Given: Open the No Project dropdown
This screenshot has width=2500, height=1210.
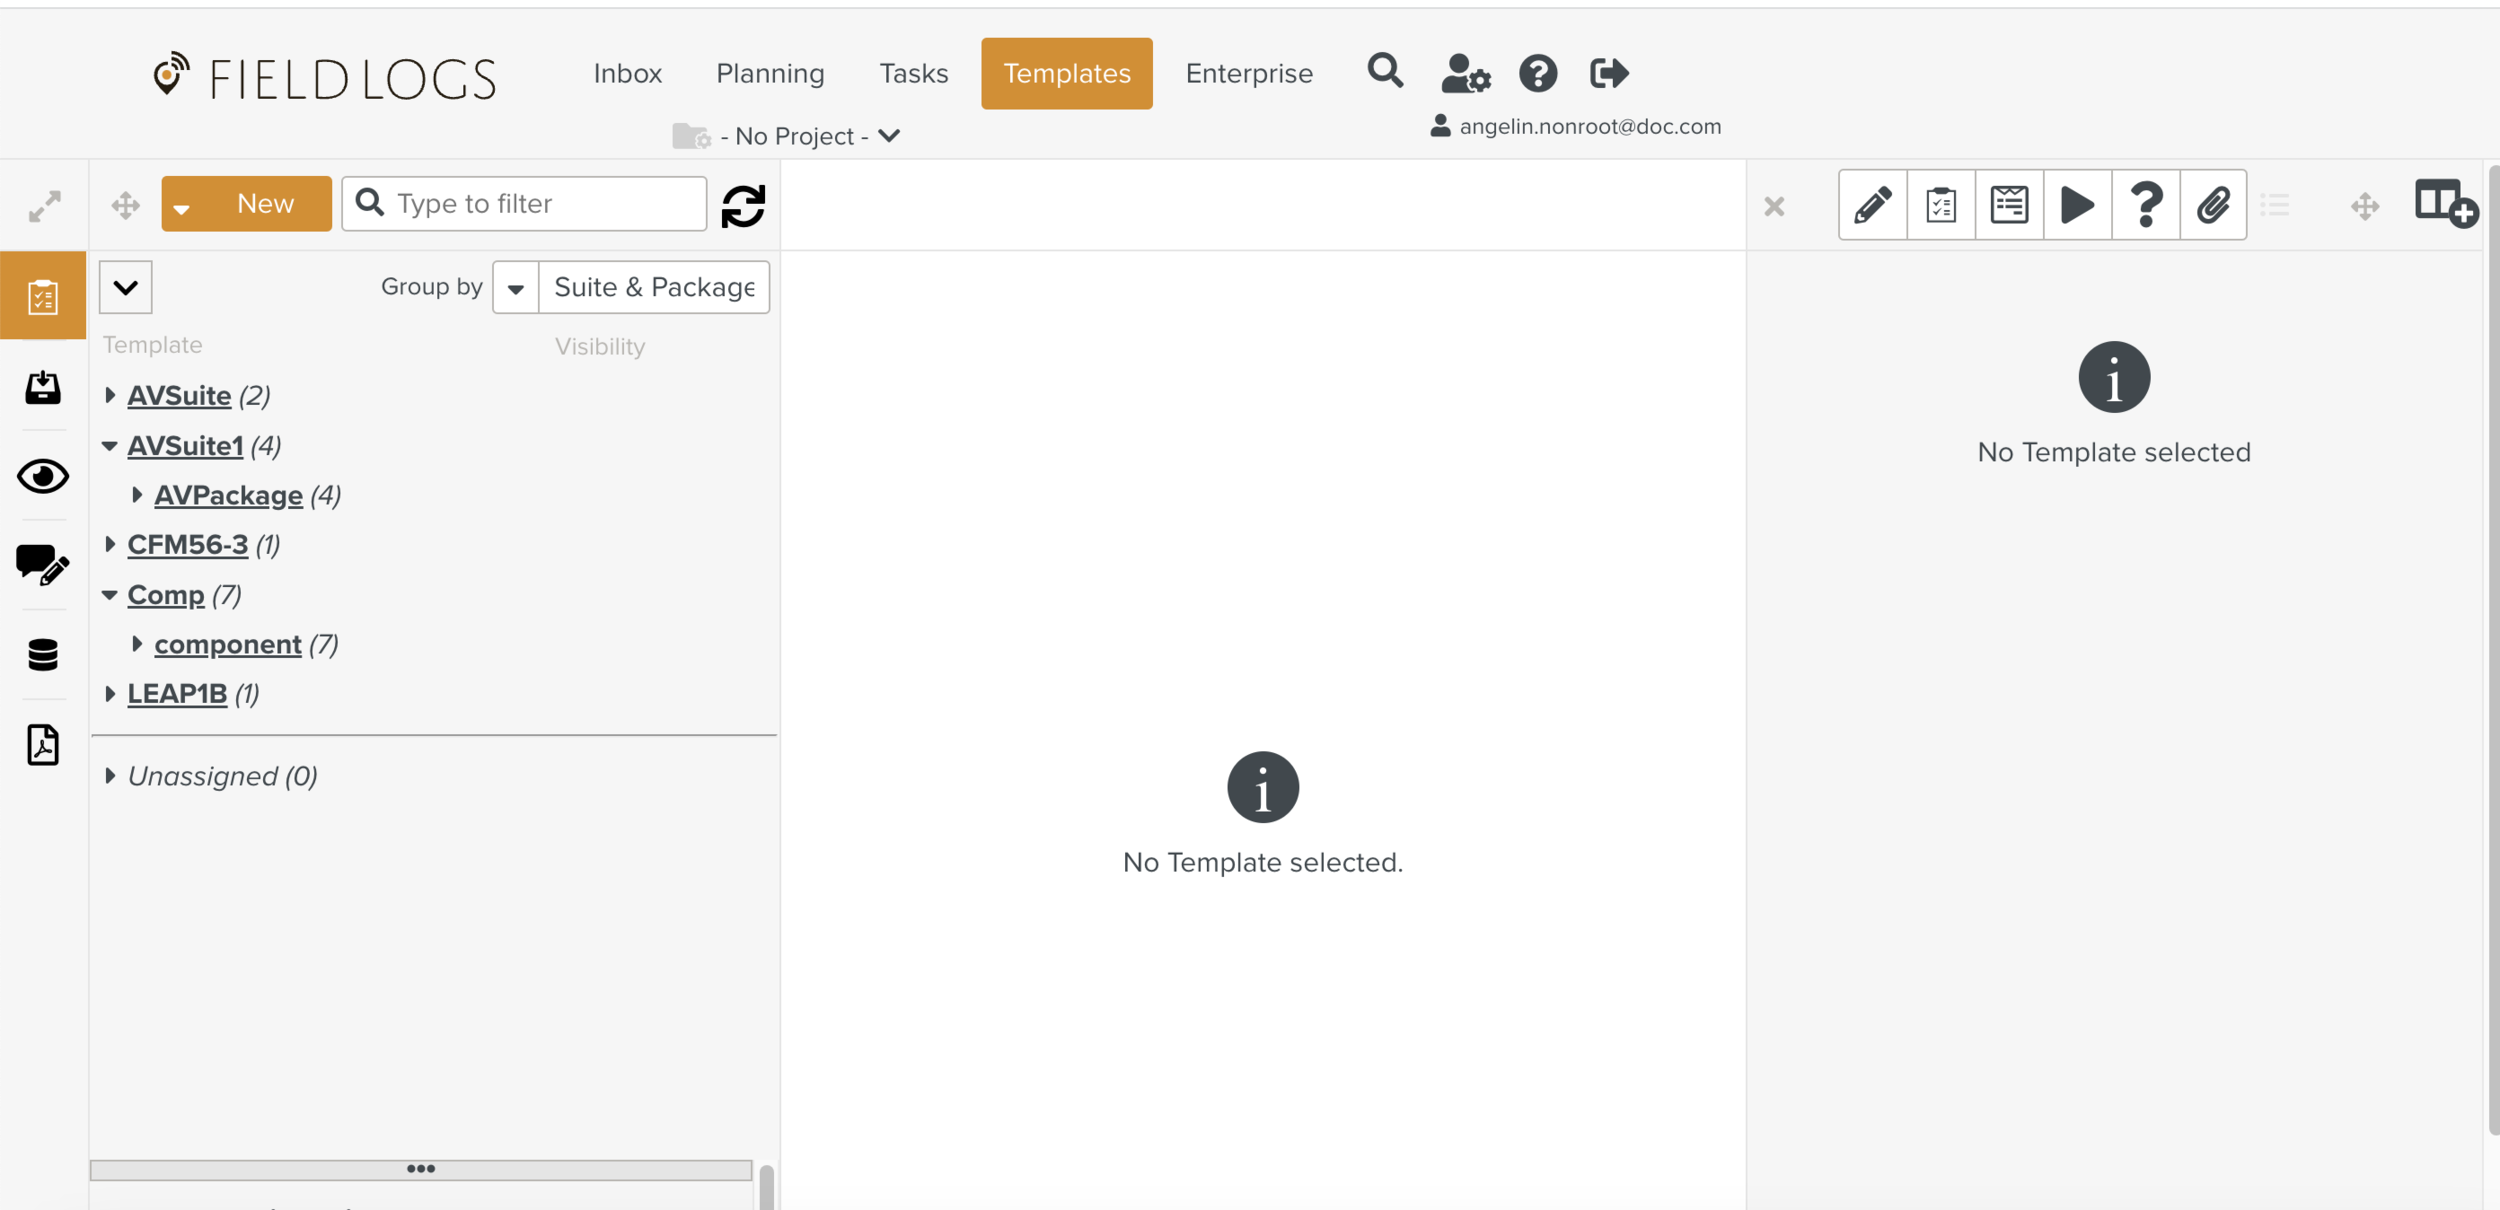Looking at the screenshot, I should tap(810, 136).
